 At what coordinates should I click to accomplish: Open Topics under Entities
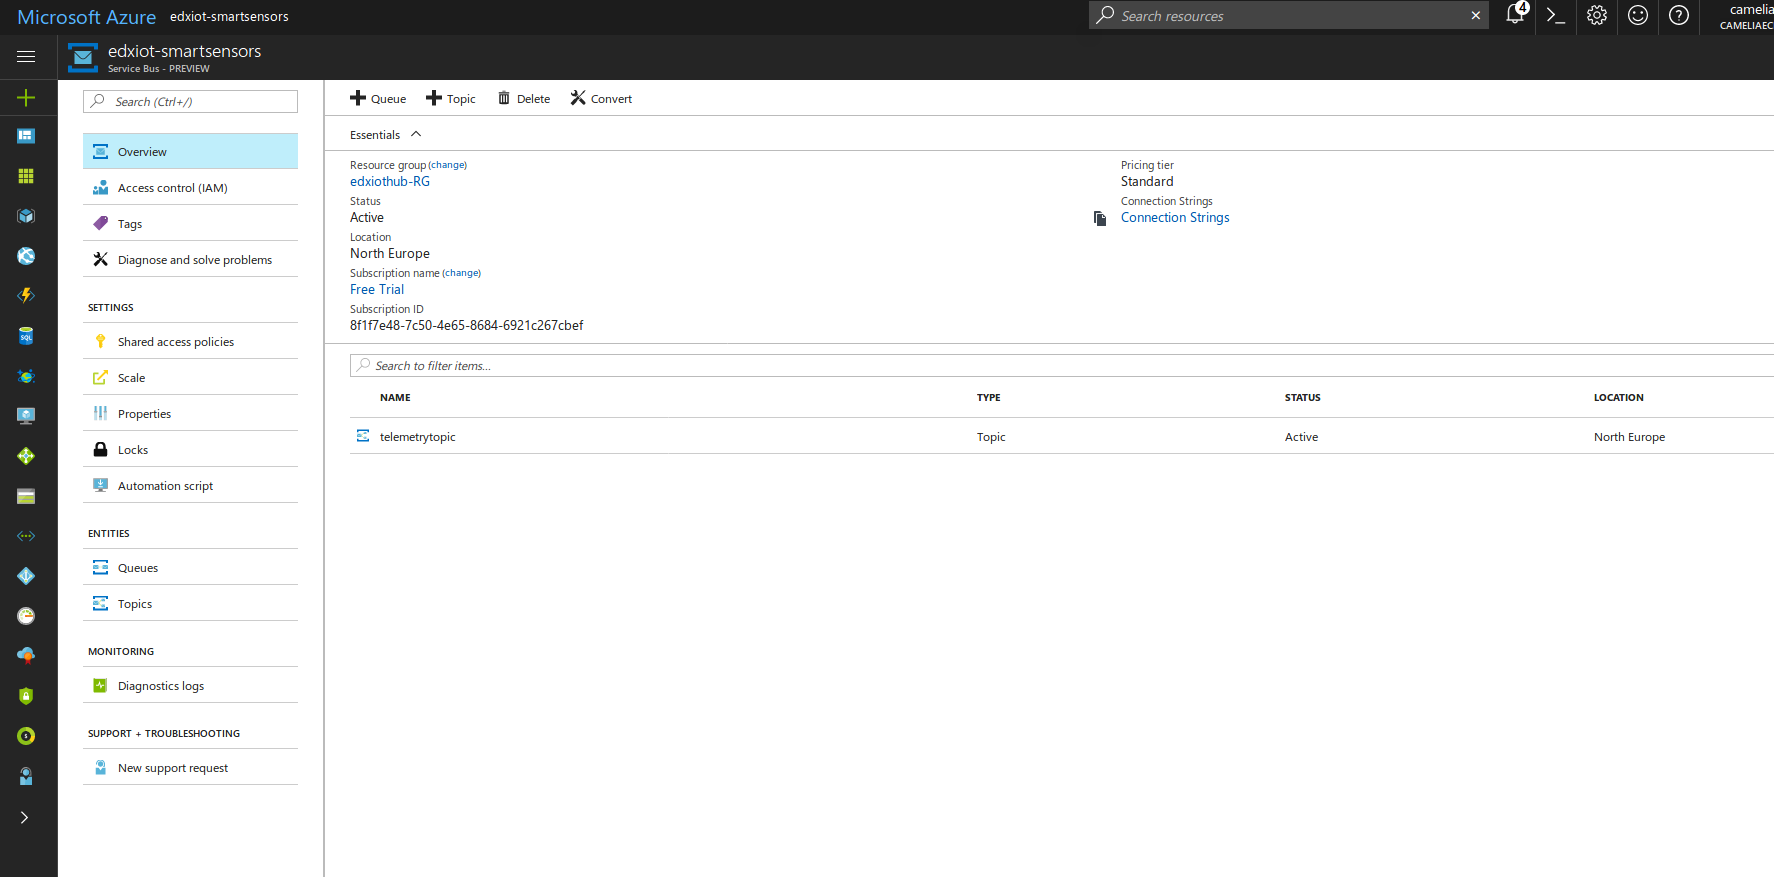point(190,603)
